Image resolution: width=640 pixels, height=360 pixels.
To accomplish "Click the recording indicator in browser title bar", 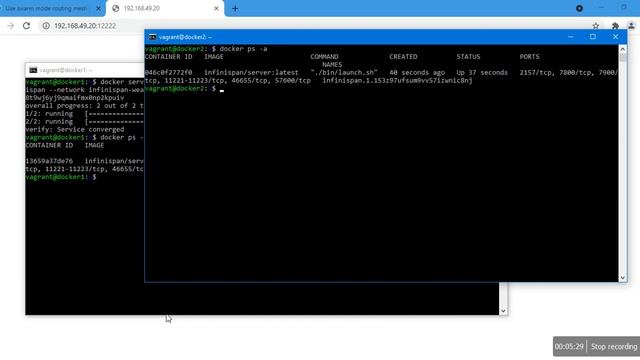I will pyautogui.click(x=579, y=8).
